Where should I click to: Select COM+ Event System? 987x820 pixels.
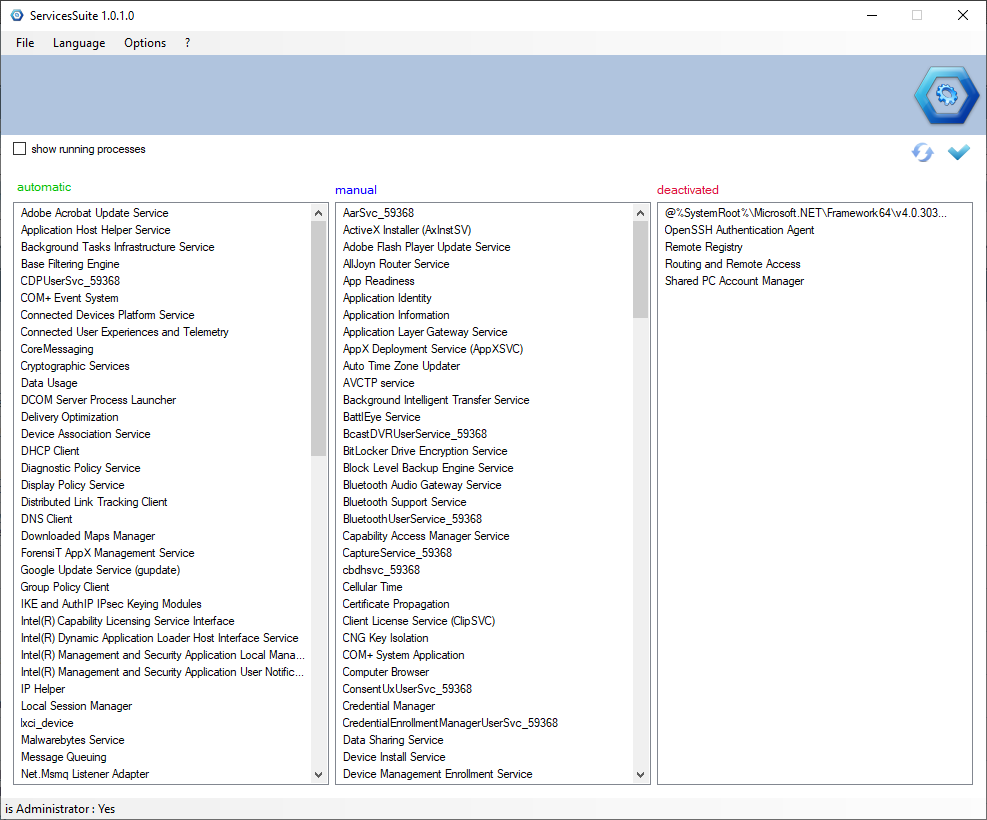tap(69, 298)
